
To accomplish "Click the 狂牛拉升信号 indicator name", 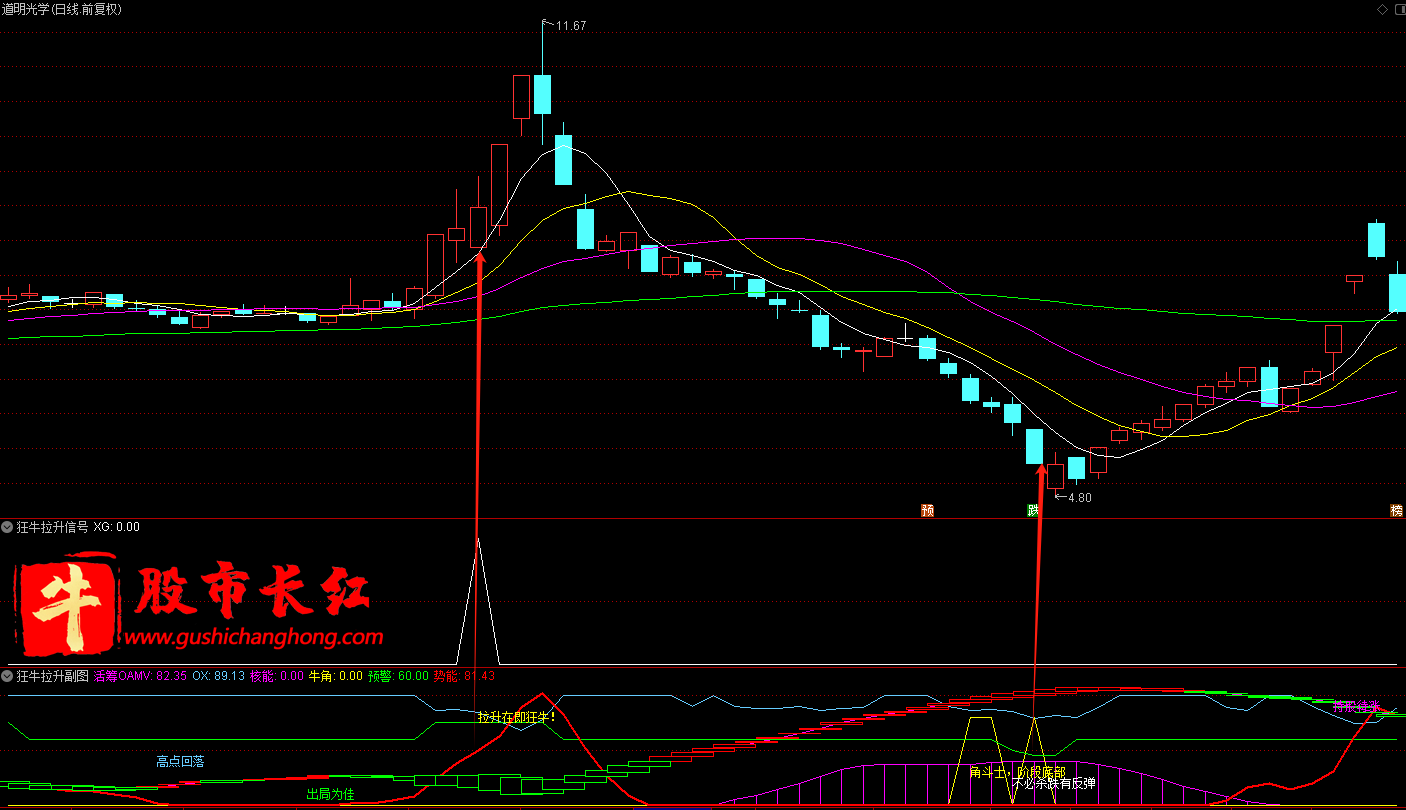I will point(53,527).
